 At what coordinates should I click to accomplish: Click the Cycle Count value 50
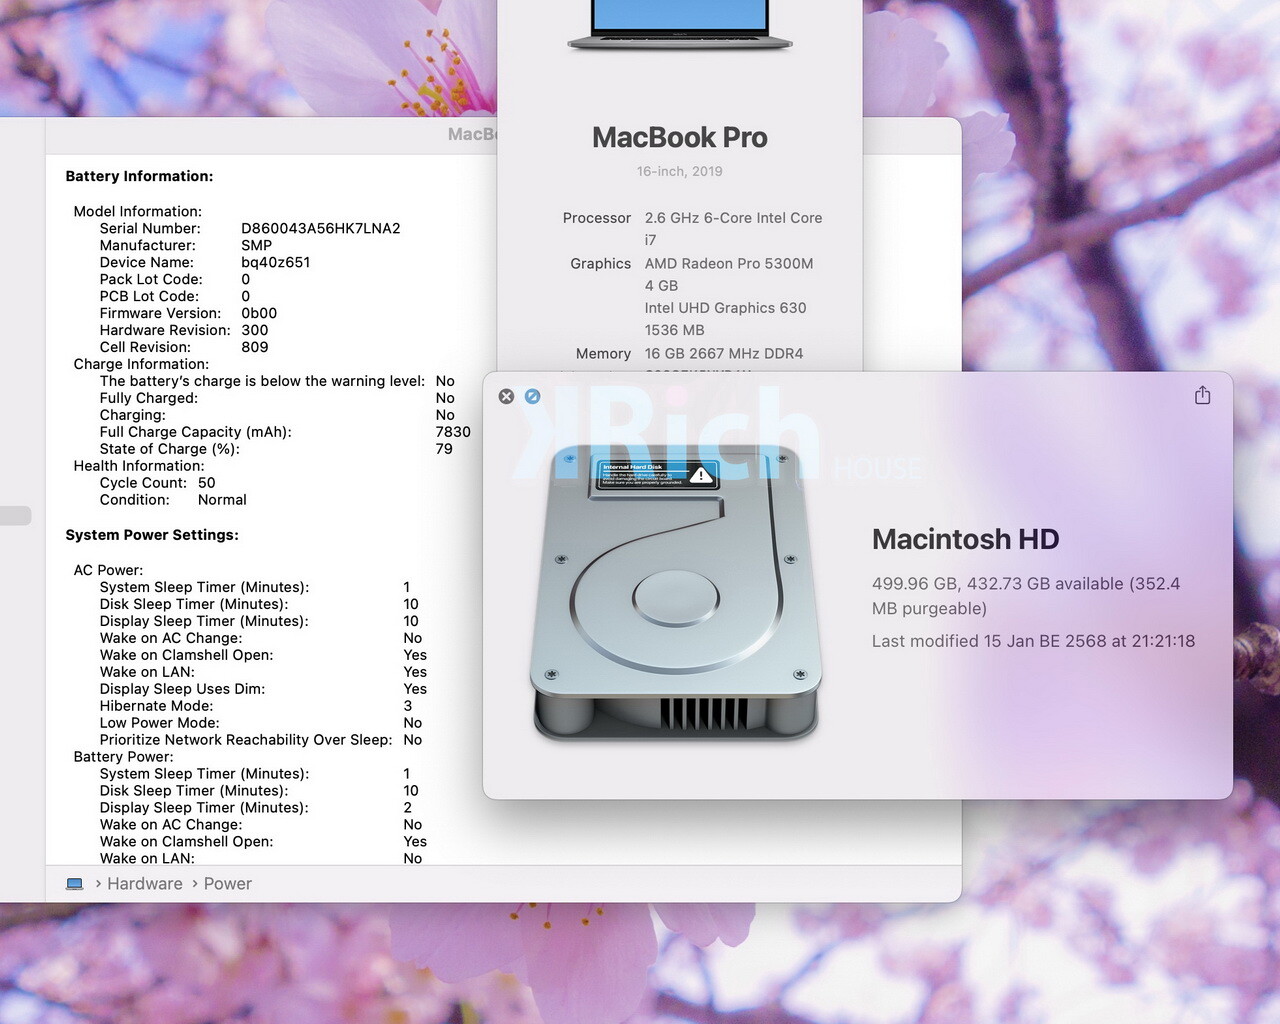tap(207, 483)
